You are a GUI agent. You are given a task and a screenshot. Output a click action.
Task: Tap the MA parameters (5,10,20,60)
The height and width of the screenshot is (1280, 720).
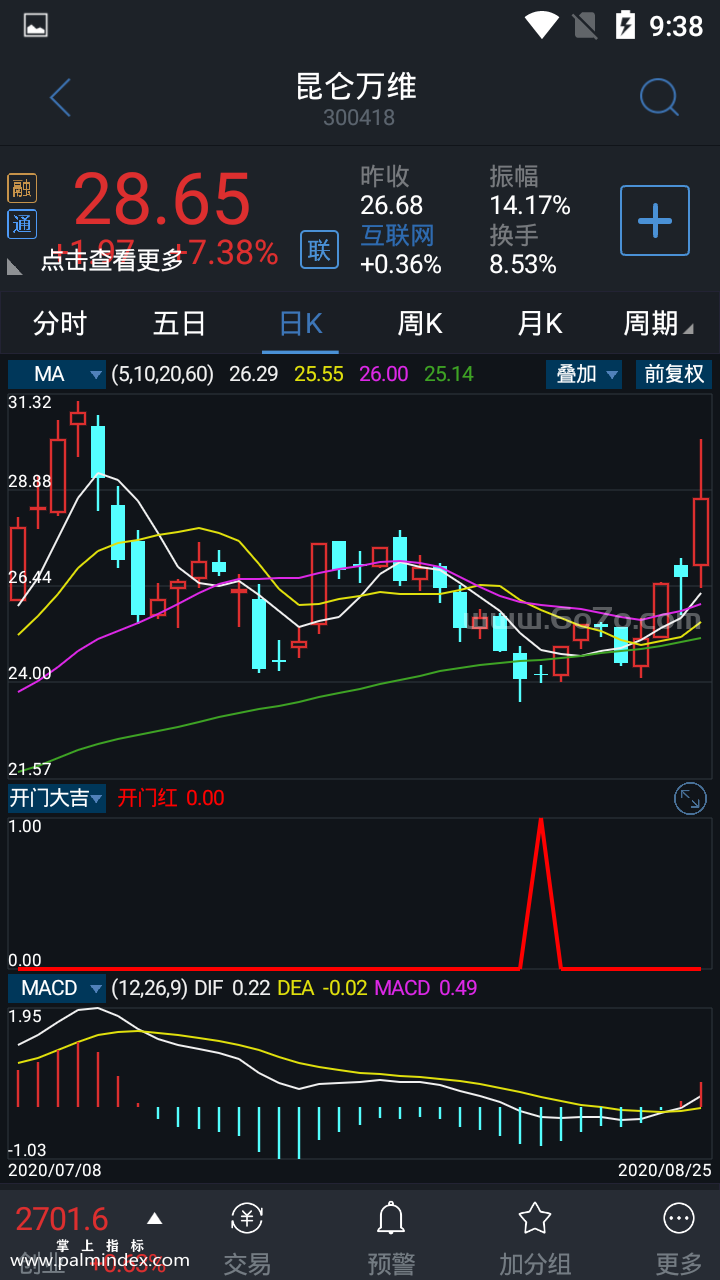pos(163,374)
